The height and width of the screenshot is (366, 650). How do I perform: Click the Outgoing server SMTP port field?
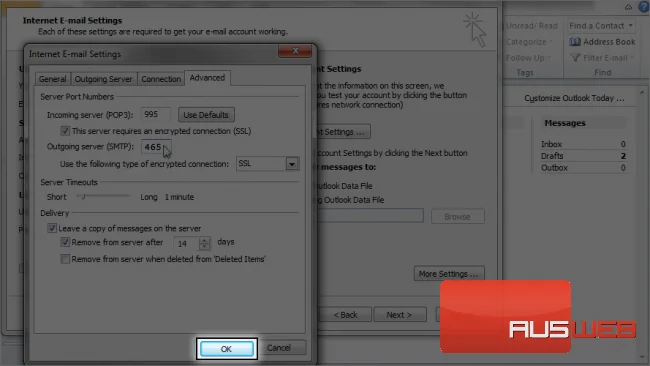(155, 147)
